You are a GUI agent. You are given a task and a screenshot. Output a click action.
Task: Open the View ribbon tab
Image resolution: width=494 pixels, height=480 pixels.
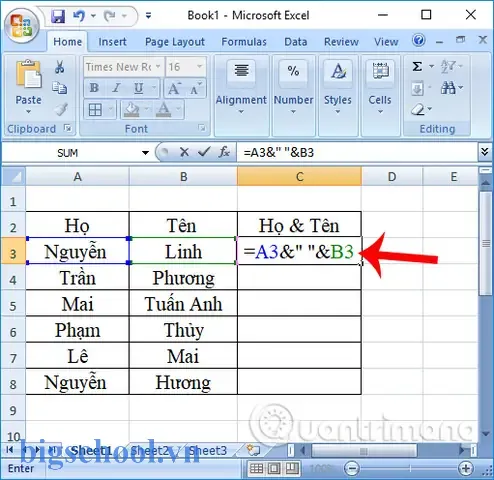386,42
